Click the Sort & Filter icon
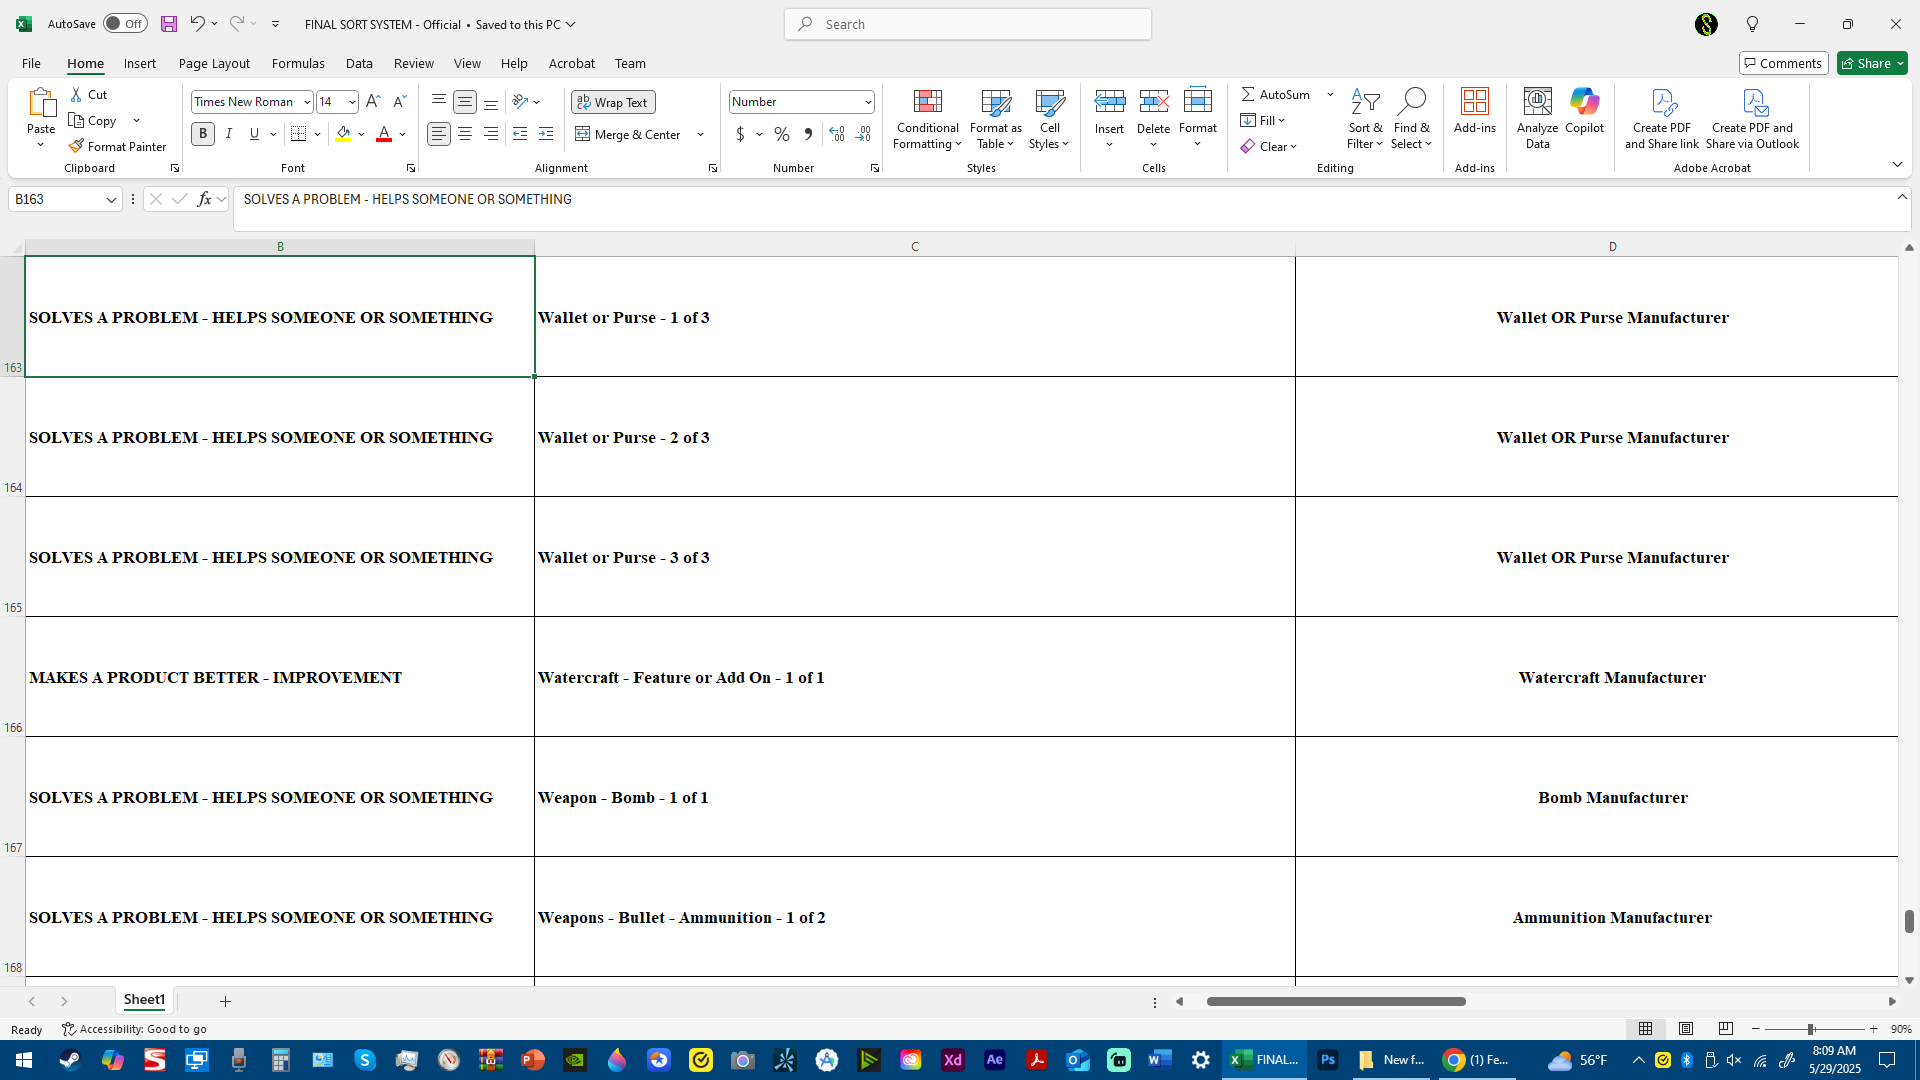The image size is (1920, 1080). tap(1364, 120)
